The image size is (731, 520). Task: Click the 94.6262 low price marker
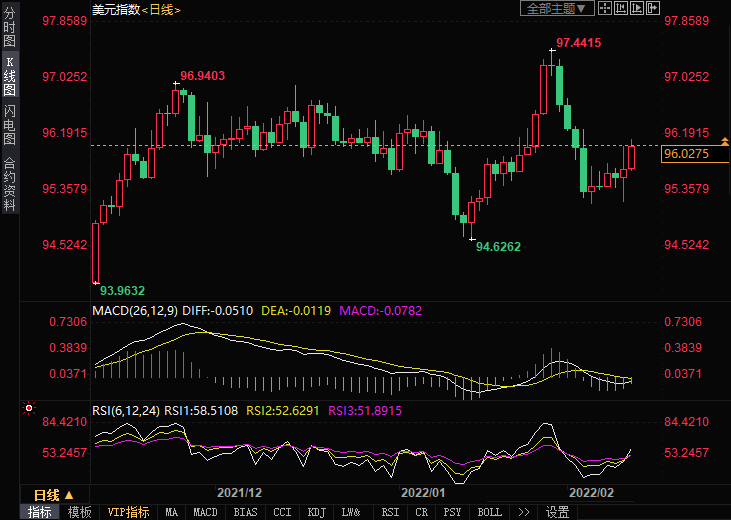coord(497,246)
